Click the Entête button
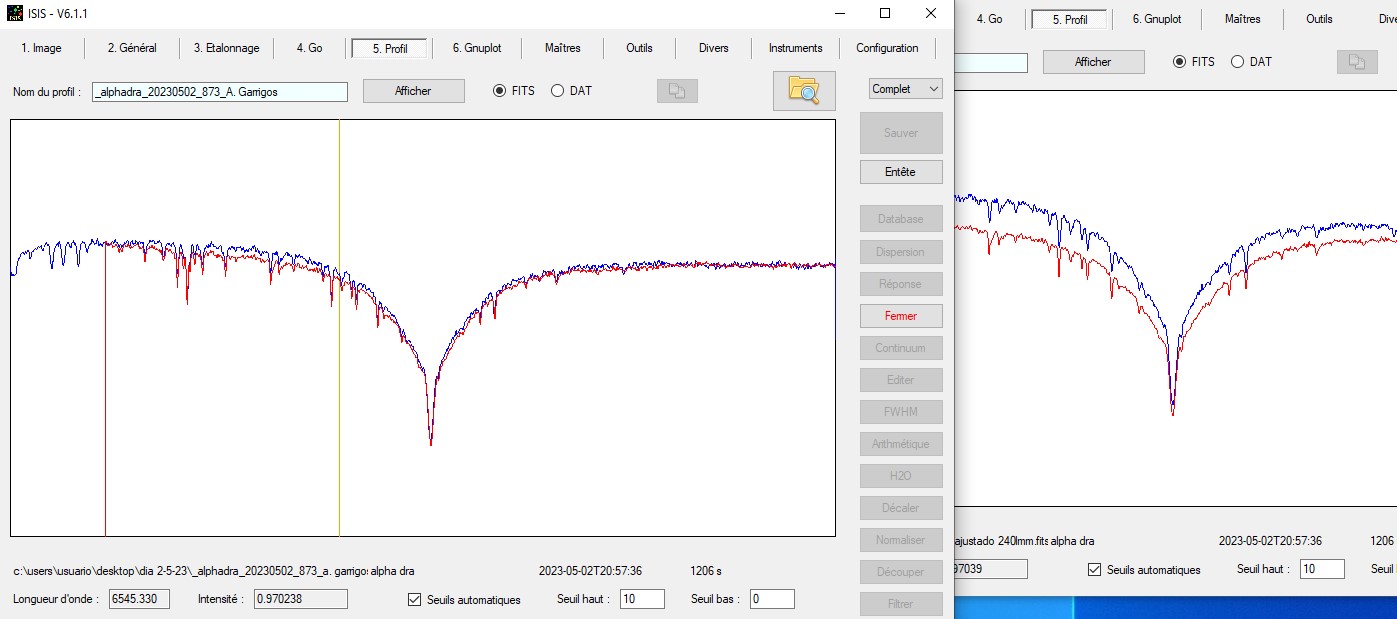The height and width of the screenshot is (619, 1397). click(x=900, y=172)
